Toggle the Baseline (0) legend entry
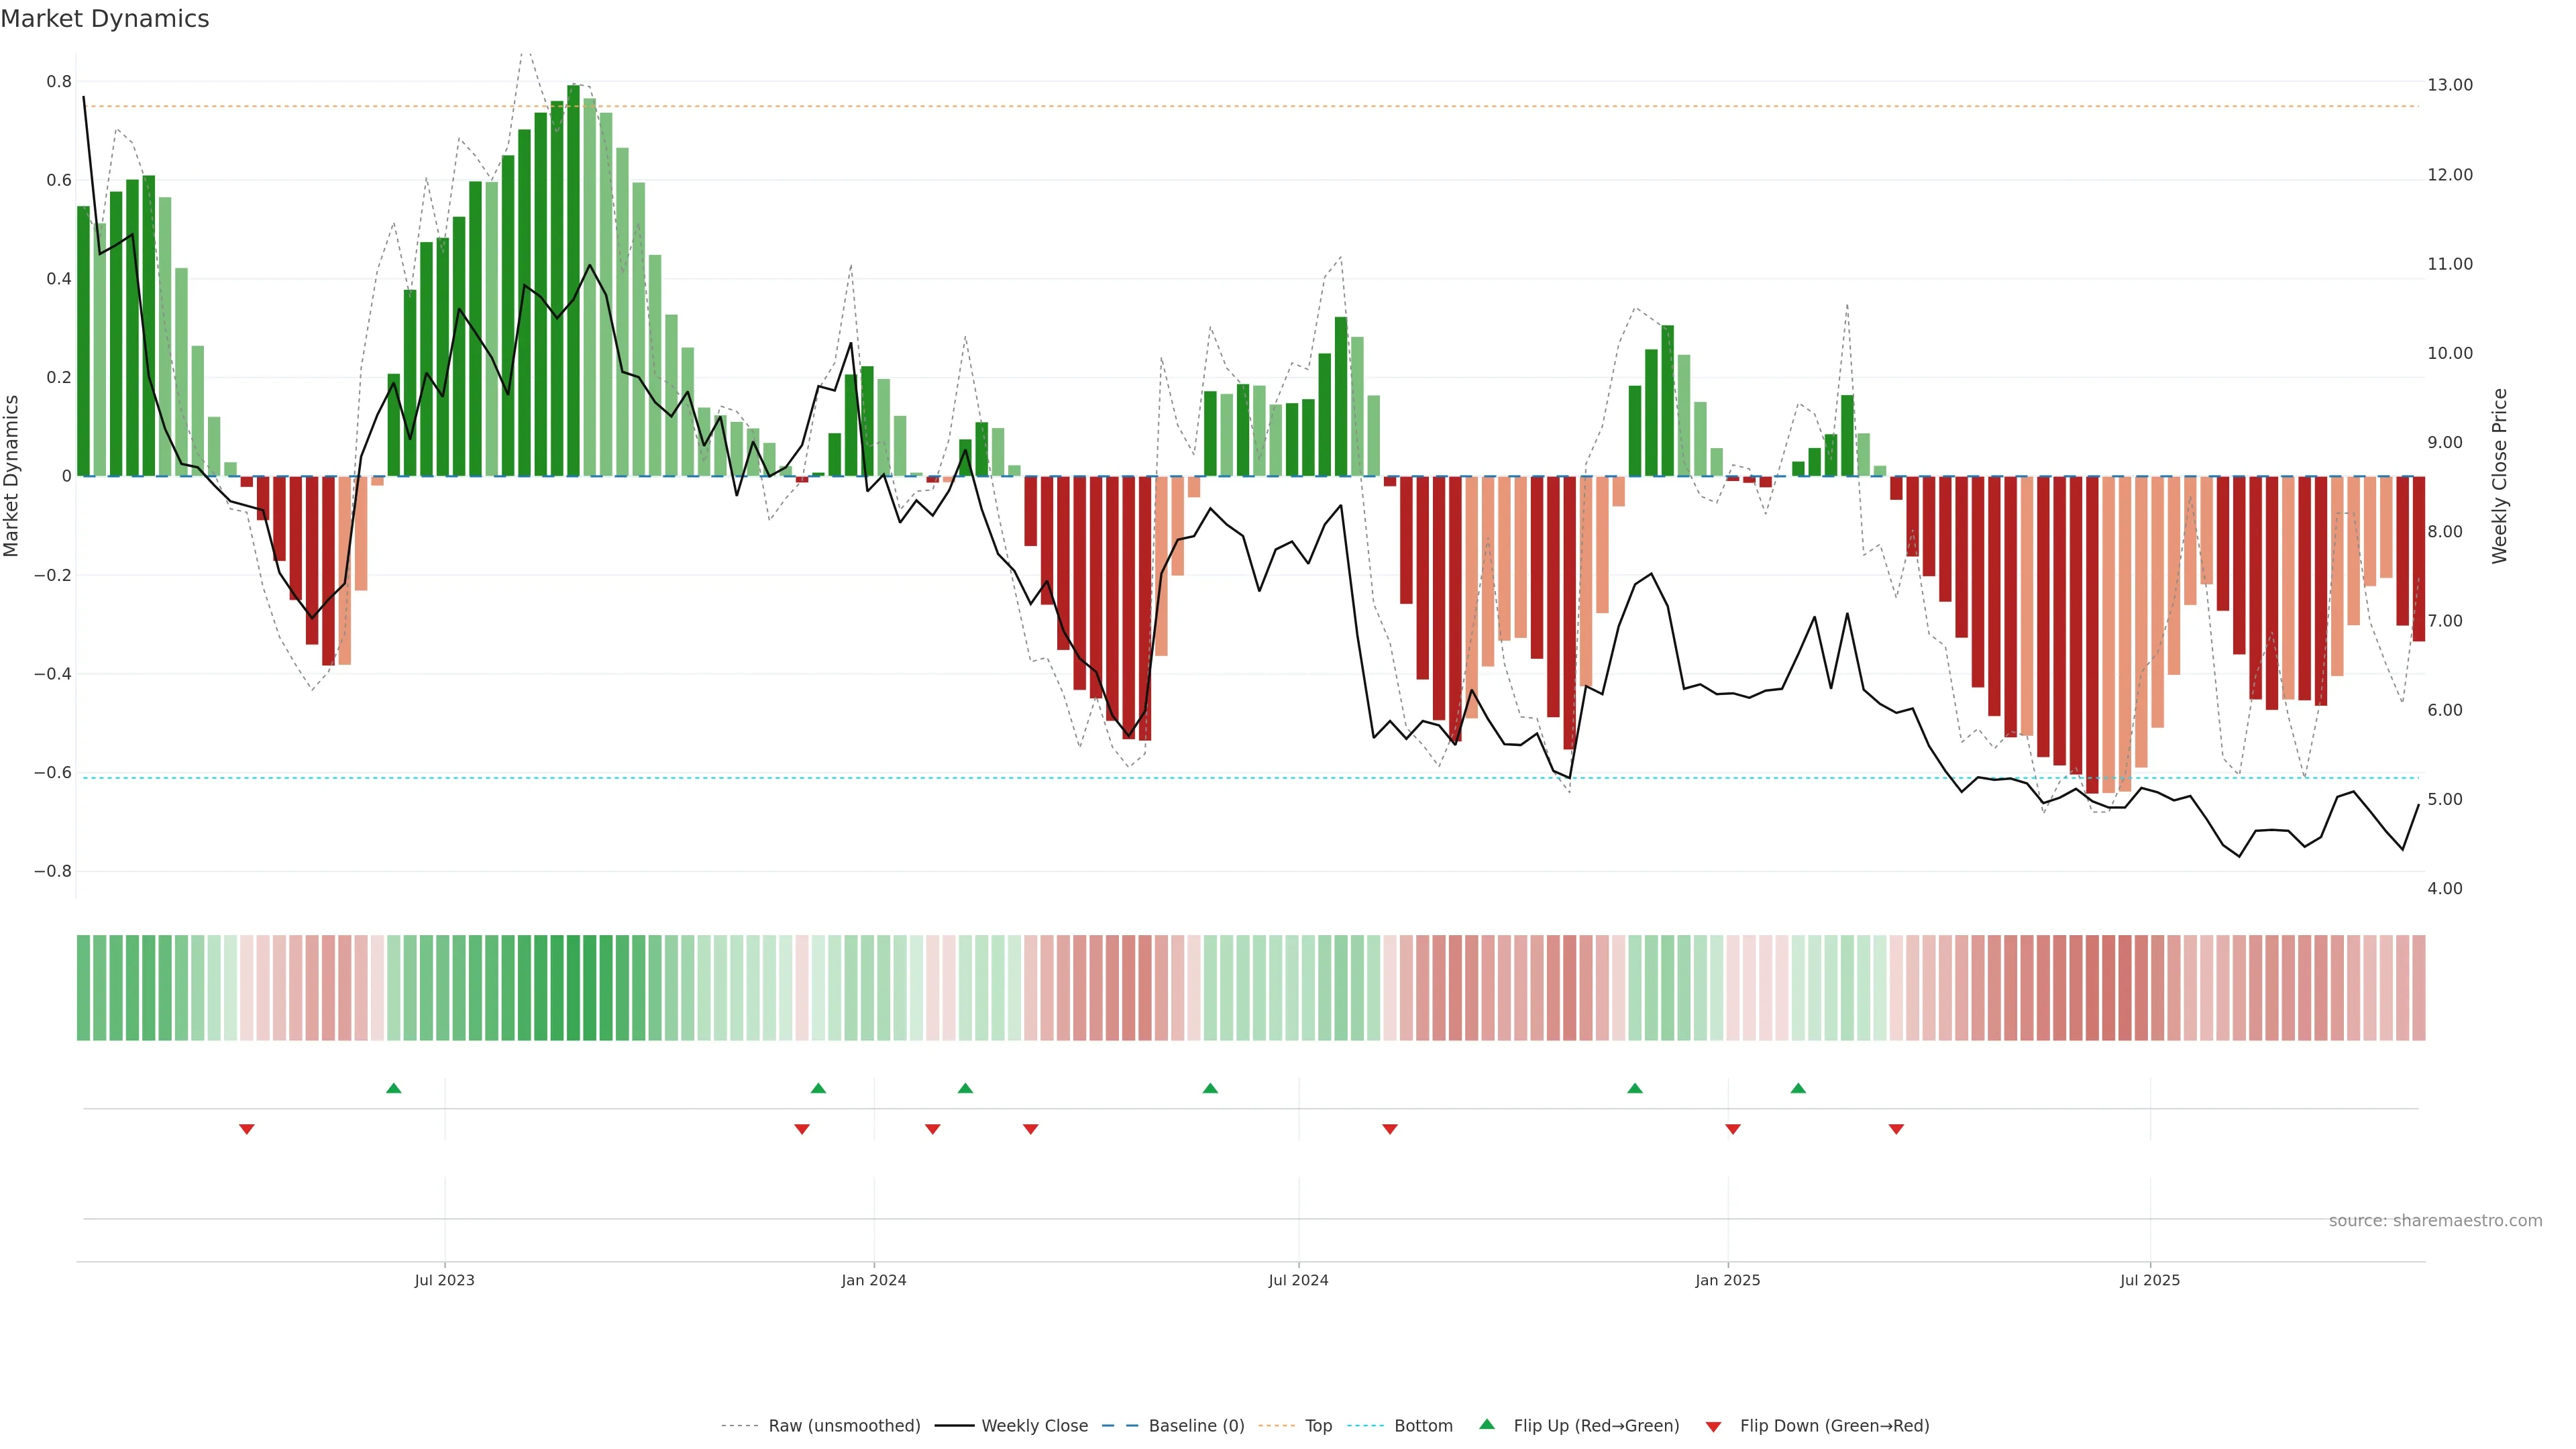 1196,1425
